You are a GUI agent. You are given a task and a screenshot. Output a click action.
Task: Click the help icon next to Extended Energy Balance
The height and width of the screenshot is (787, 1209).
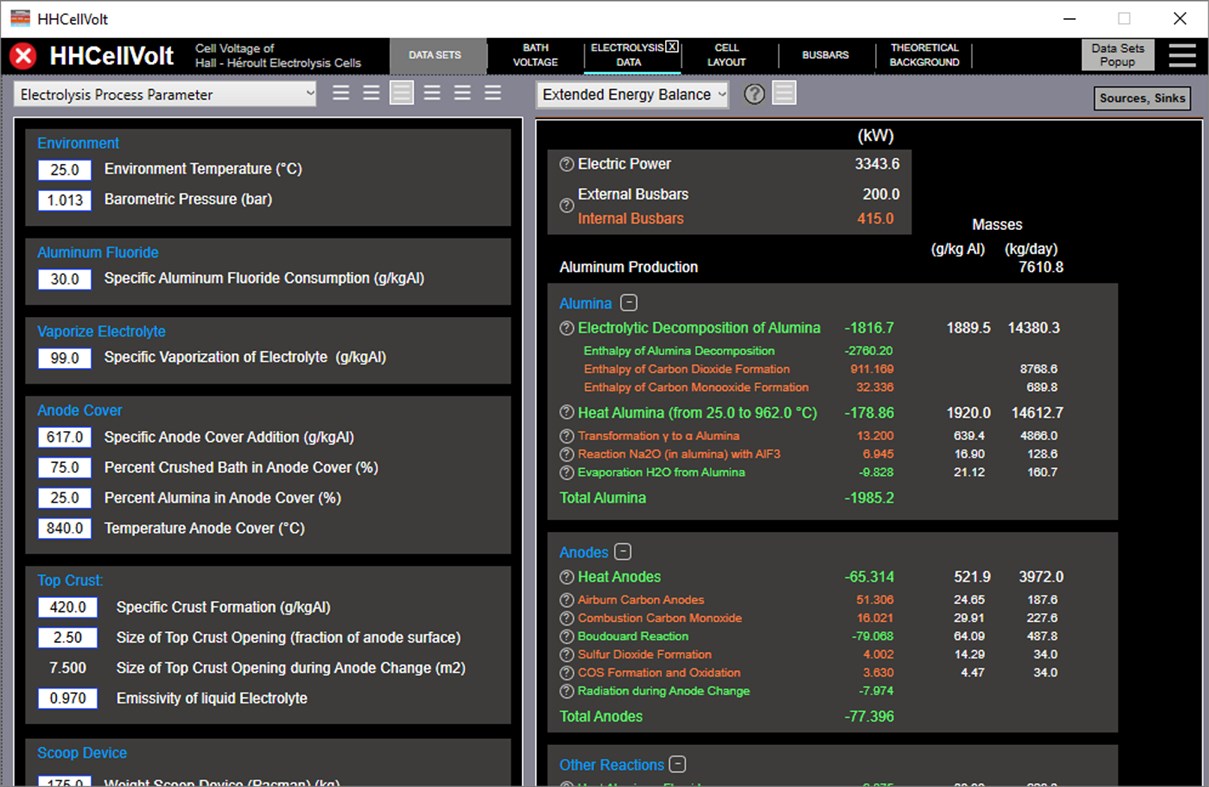pos(755,93)
